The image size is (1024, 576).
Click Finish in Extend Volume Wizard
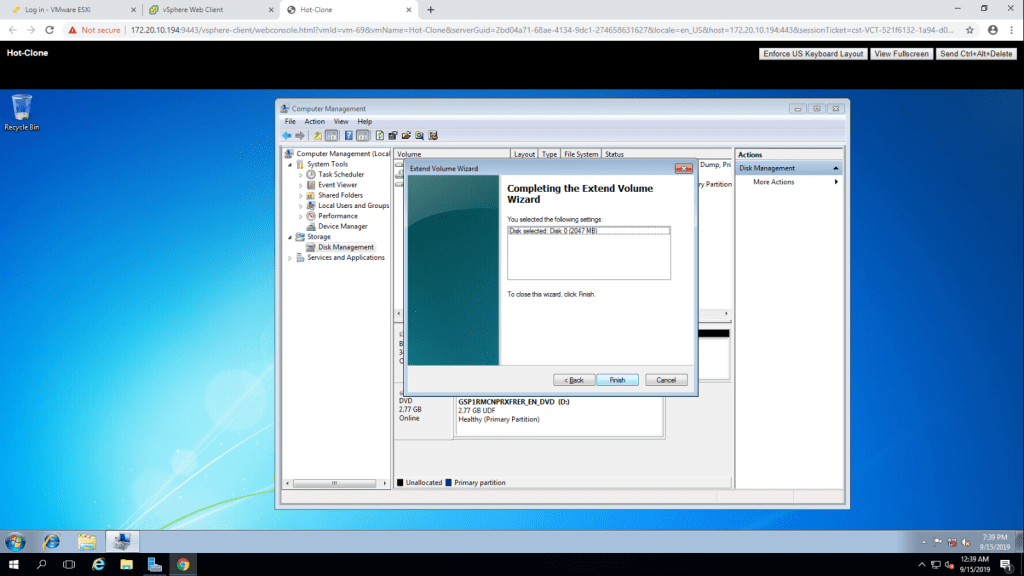617,380
